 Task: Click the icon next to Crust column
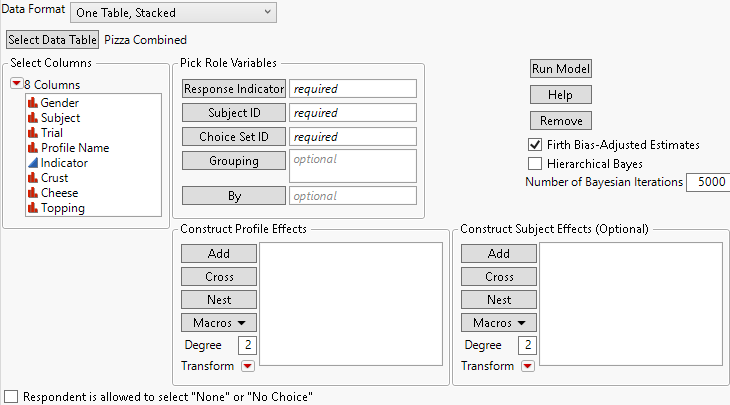point(33,178)
